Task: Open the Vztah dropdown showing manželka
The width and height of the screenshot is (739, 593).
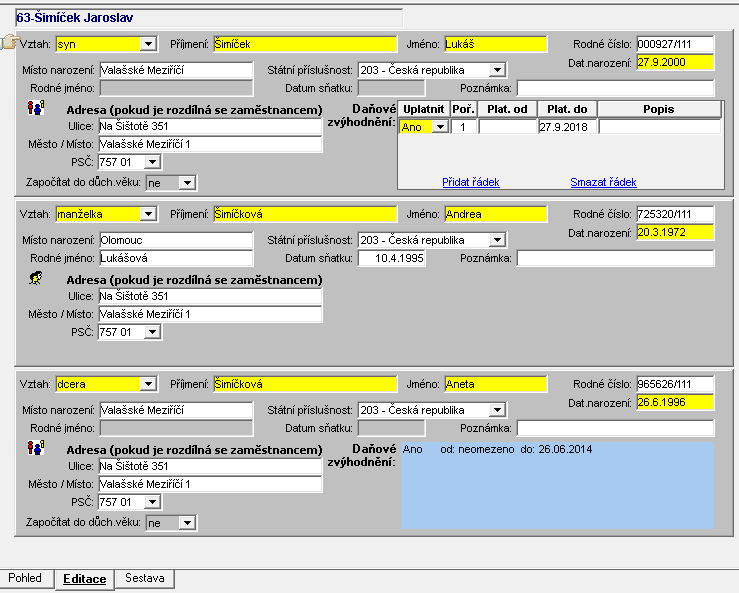Action: (148, 214)
